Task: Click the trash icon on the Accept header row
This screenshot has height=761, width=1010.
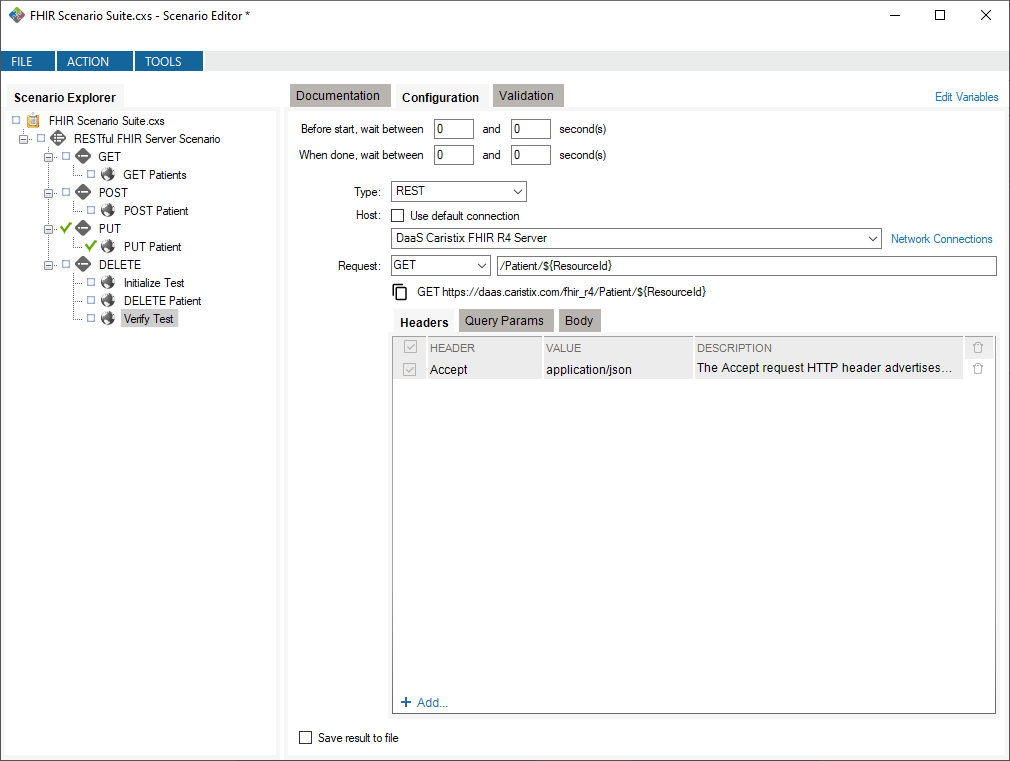Action: tap(977, 368)
